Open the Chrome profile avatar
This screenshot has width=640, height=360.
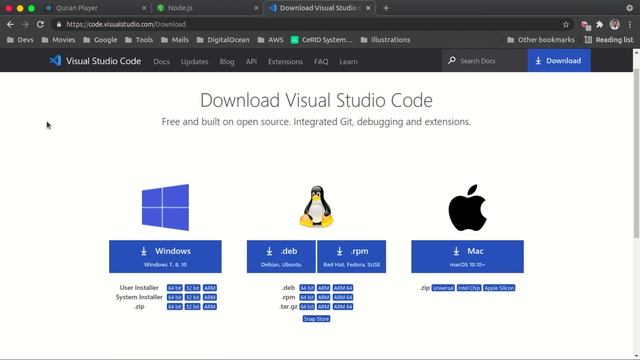(x=614, y=24)
